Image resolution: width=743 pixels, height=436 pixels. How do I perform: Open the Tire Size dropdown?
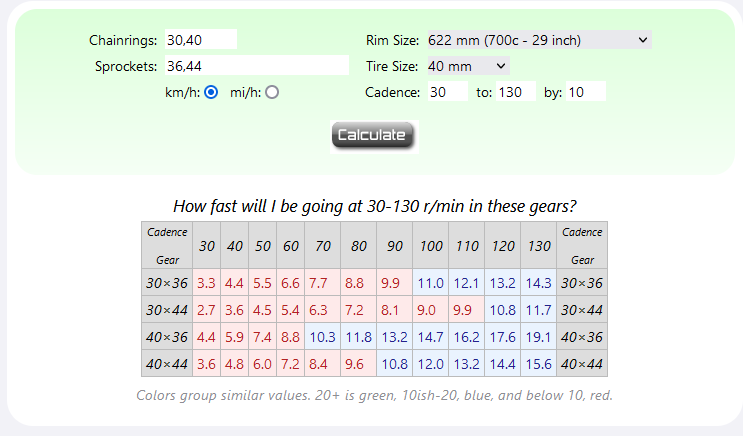click(468, 66)
